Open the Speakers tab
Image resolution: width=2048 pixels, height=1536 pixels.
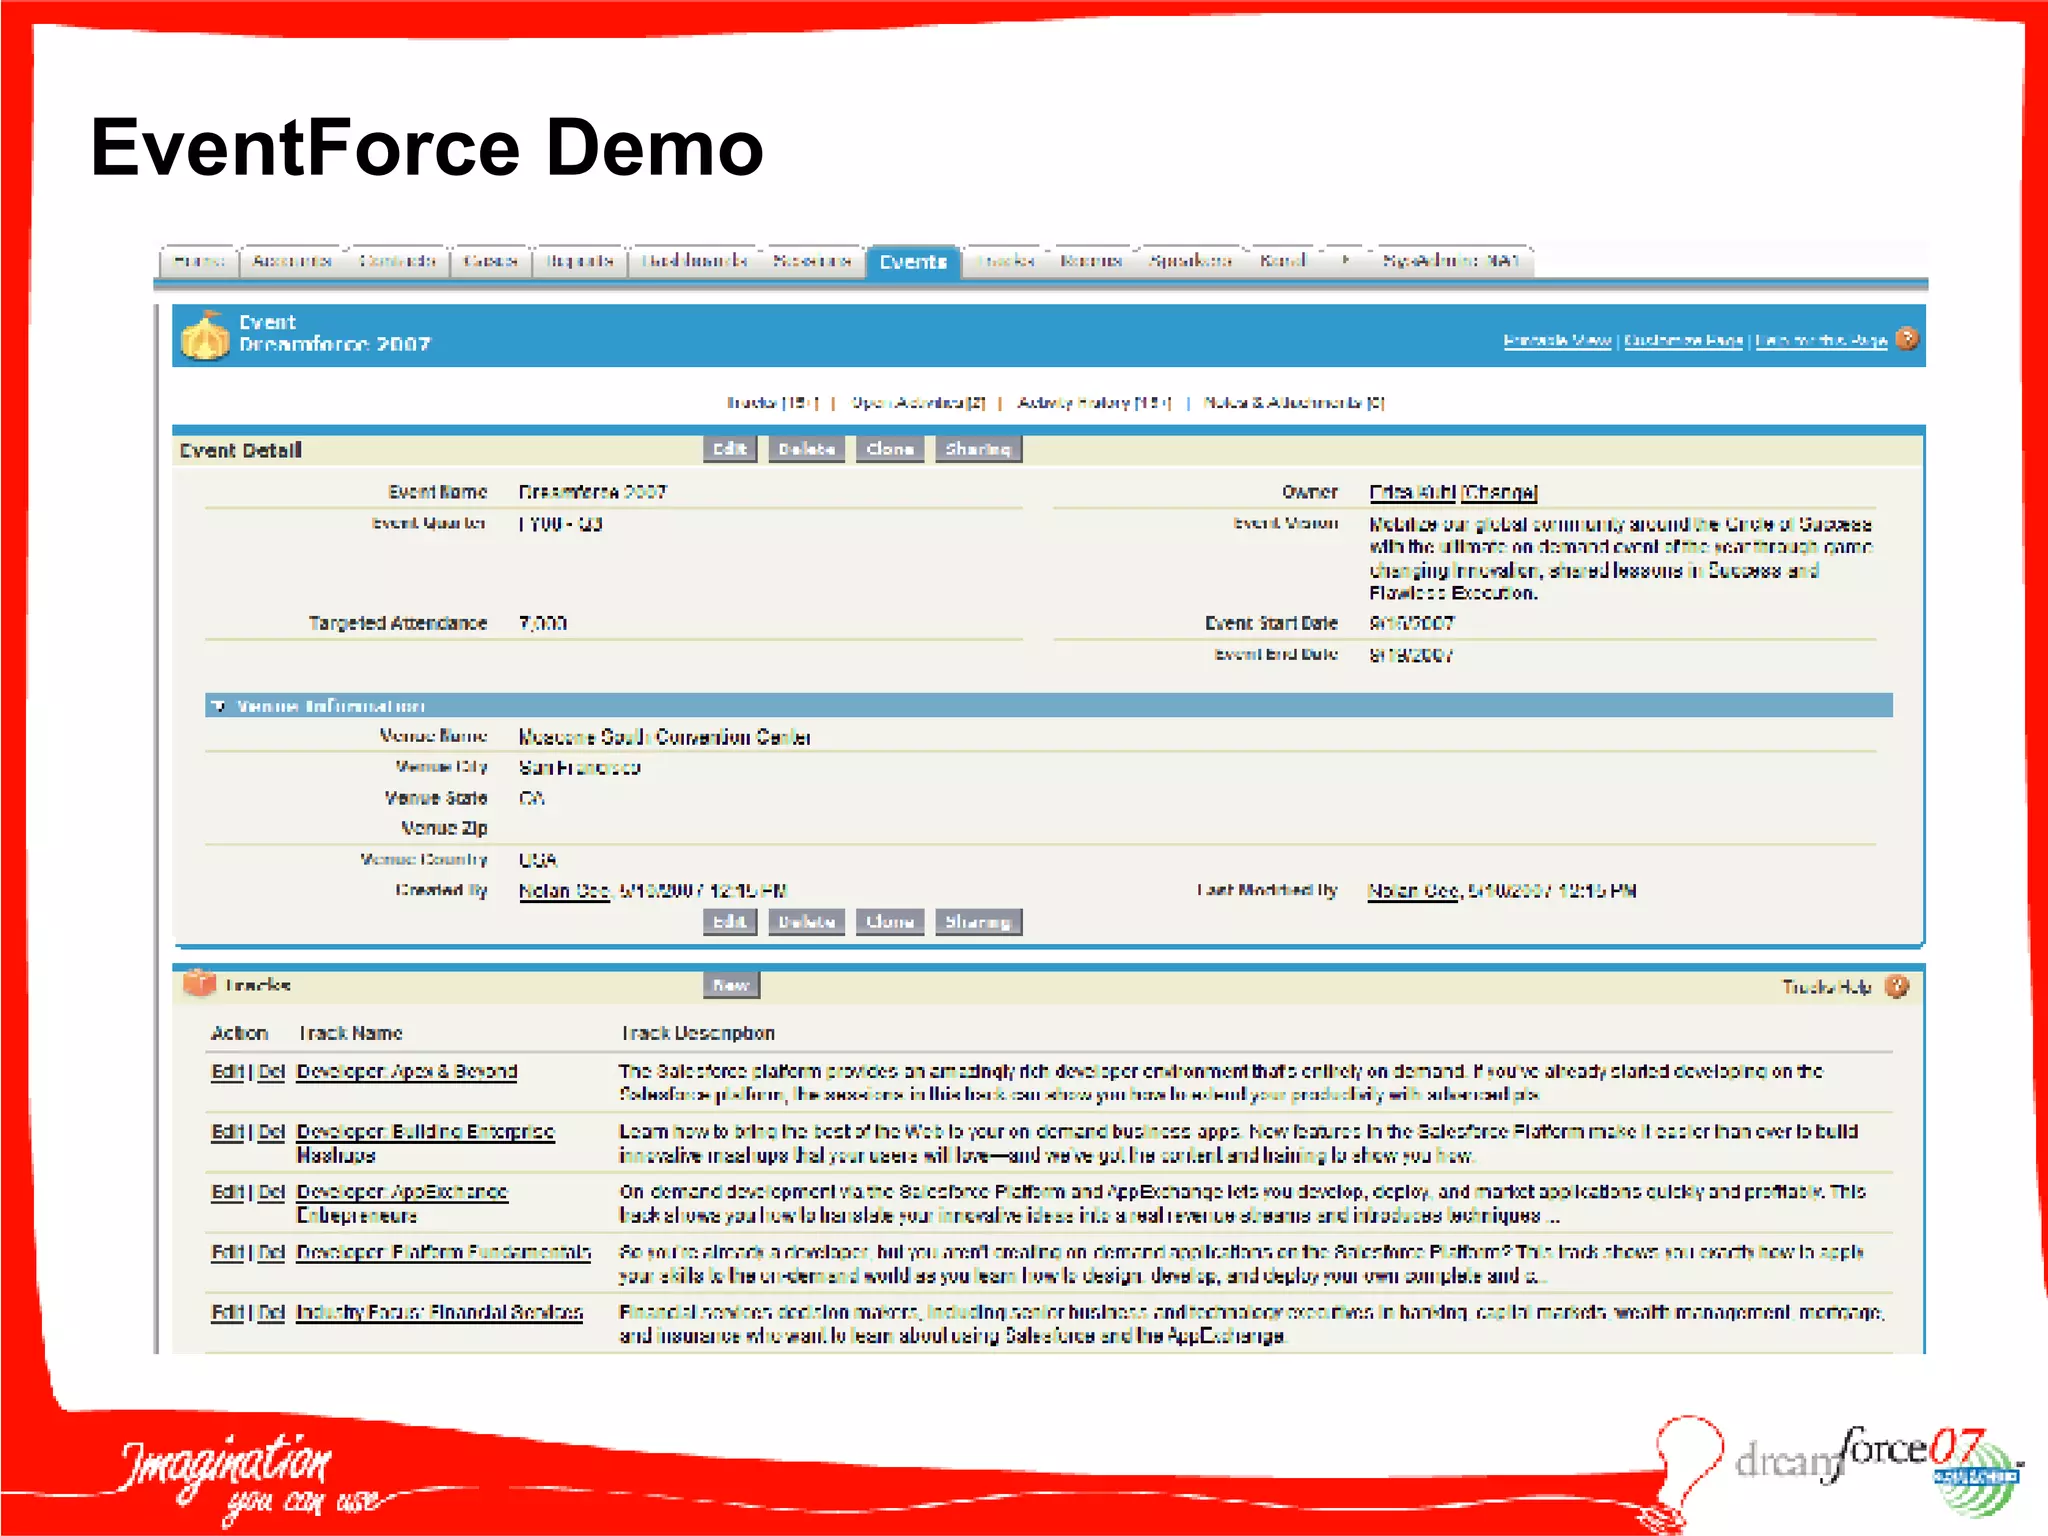point(1190,261)
